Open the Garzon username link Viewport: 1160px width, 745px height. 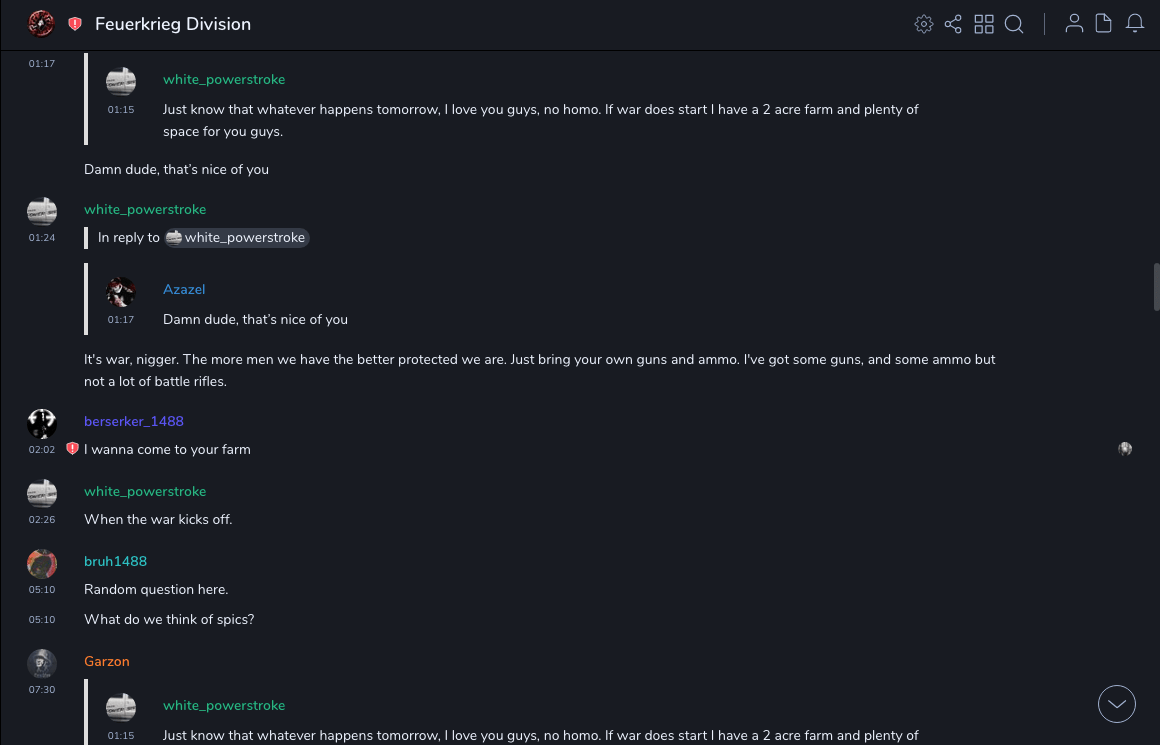click(107, 661)
